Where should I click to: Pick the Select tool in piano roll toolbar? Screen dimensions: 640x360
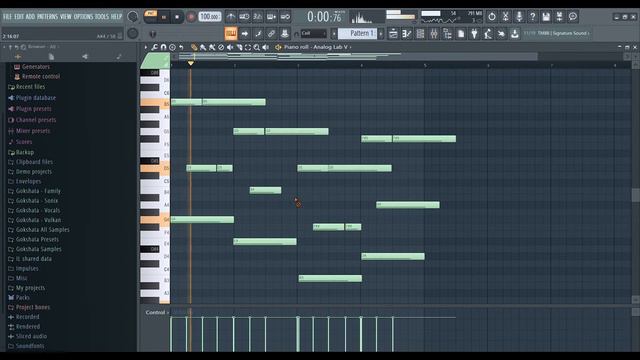(248, 47)
